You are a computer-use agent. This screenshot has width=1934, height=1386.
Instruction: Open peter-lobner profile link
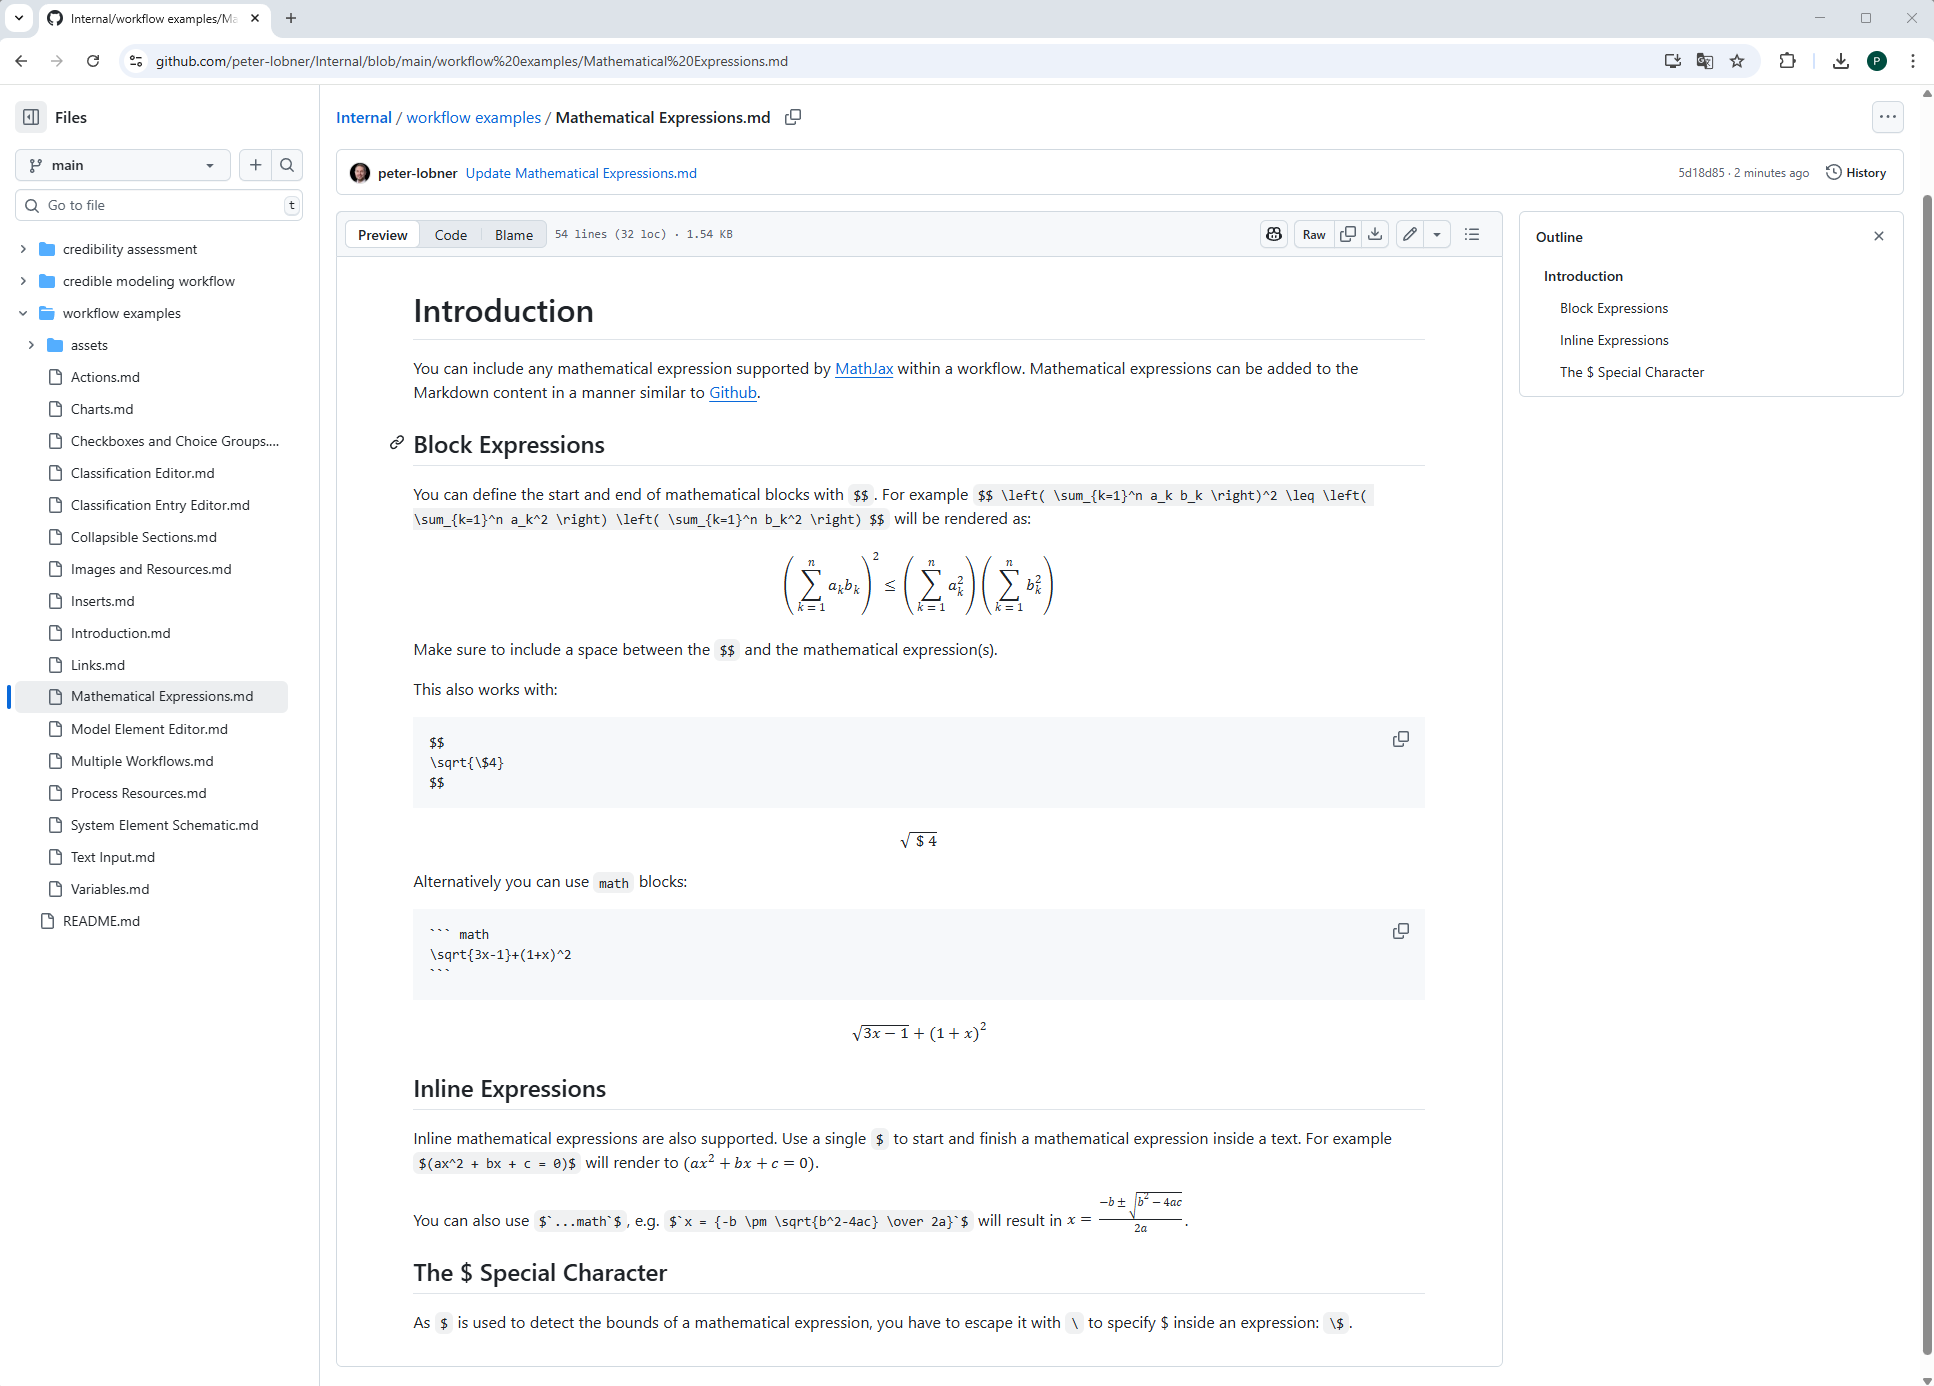[417, 173]
